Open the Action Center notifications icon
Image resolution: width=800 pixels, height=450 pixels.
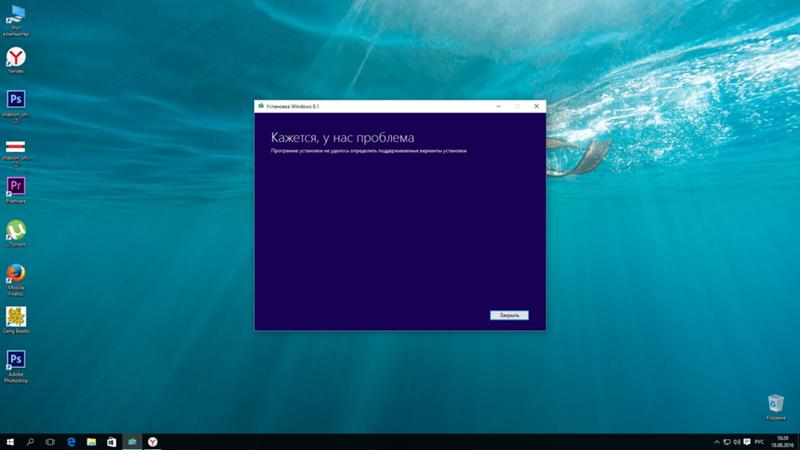pos(746,442)
